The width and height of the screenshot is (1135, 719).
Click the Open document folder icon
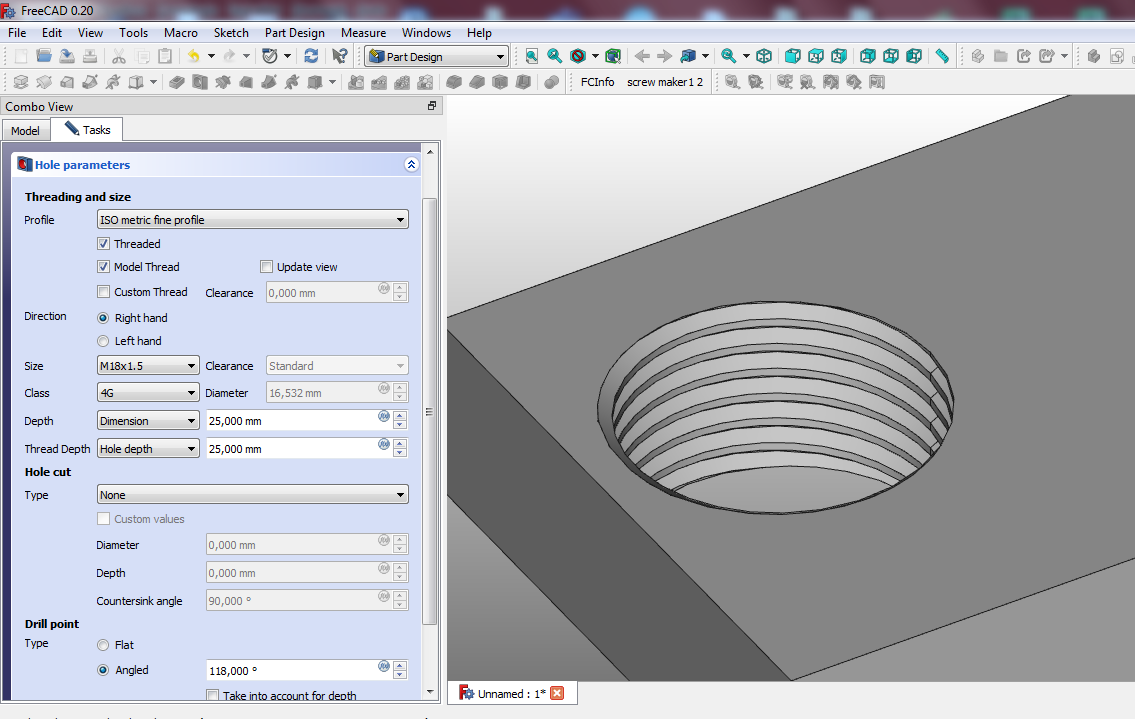pos(44,57)
